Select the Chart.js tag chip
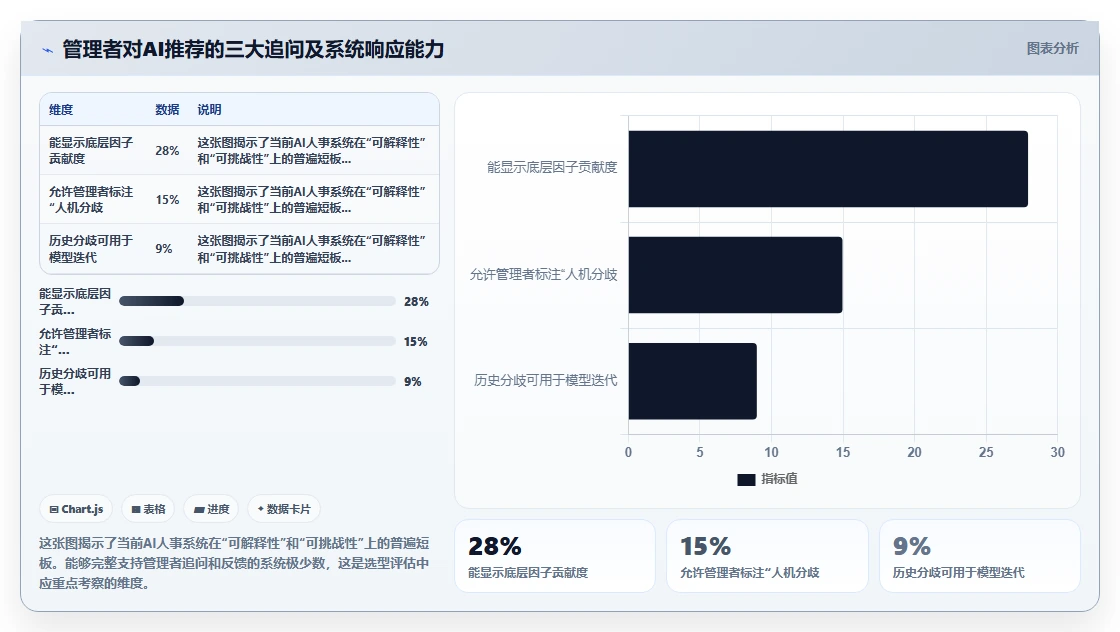The height and width of the screenshot is (632, 1120). point(76,509)
